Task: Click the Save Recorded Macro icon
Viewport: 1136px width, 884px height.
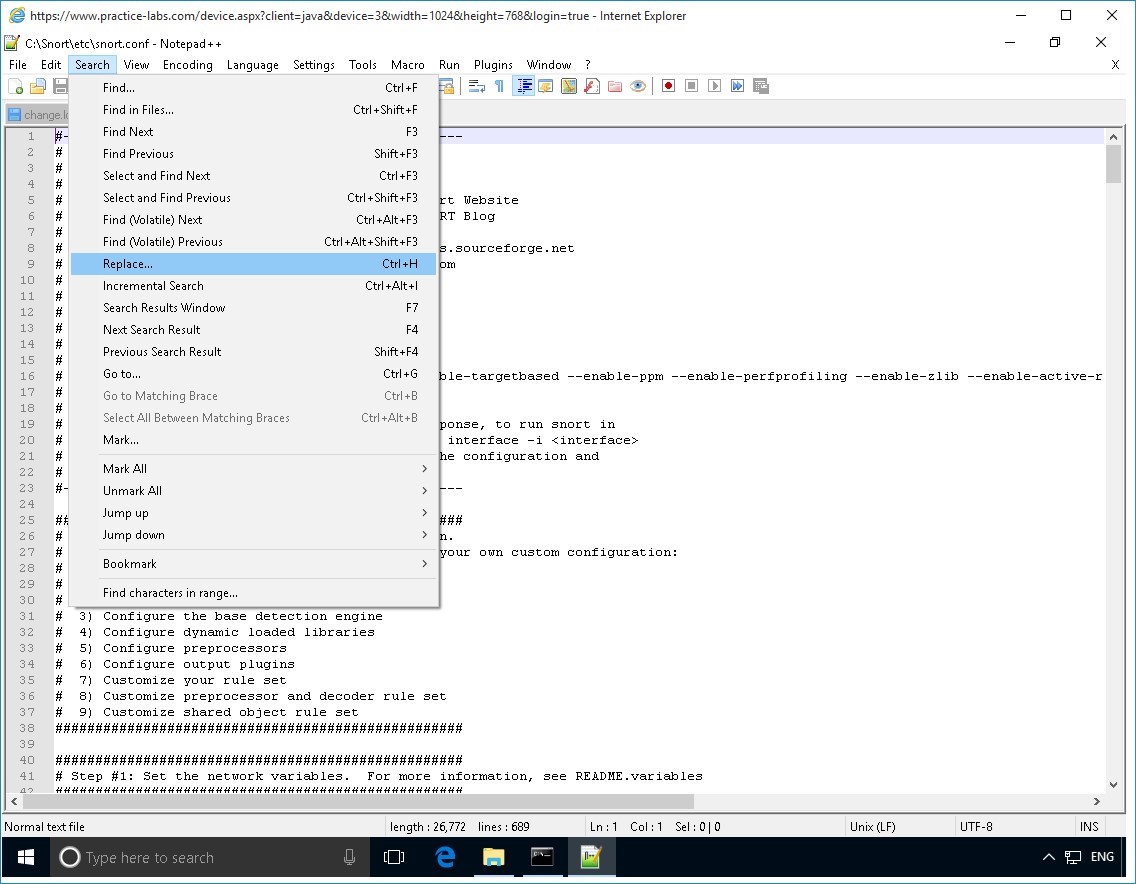Action: point(761,87)
